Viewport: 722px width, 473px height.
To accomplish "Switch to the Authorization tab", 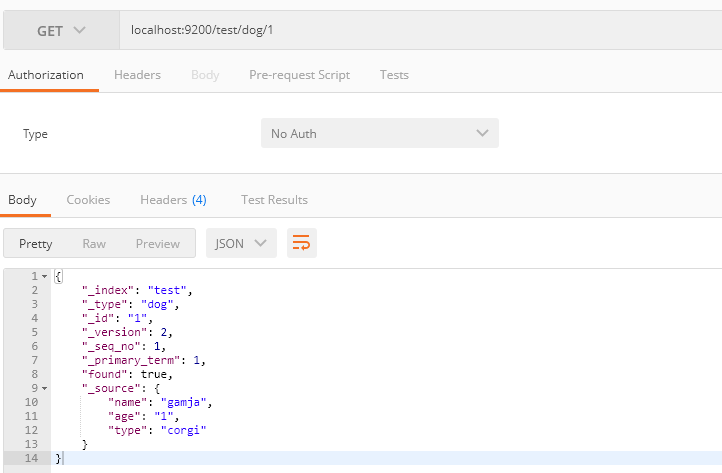I will click(46, 75).
